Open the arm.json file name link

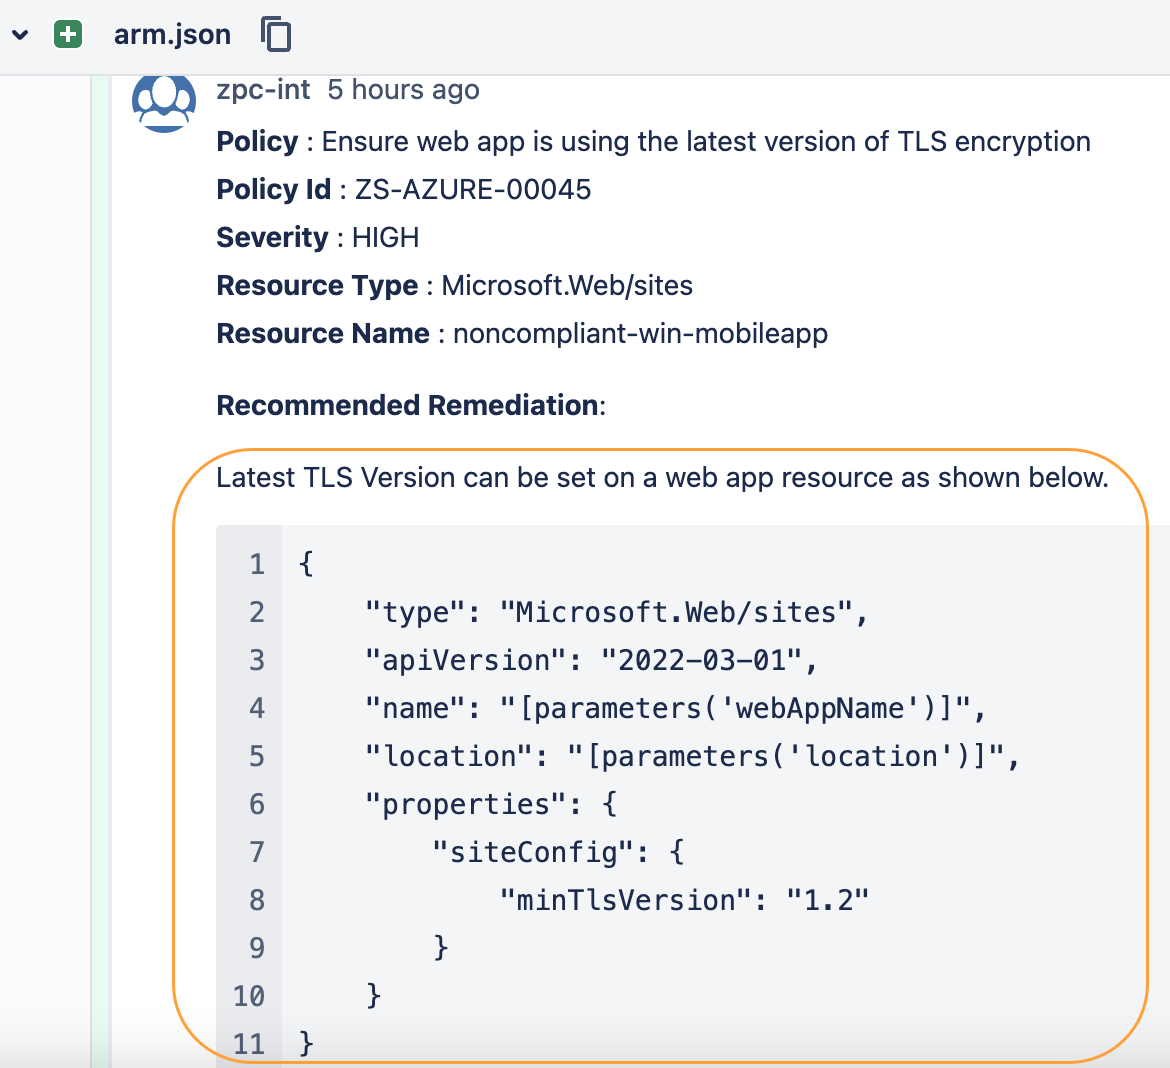pos(172,35)
